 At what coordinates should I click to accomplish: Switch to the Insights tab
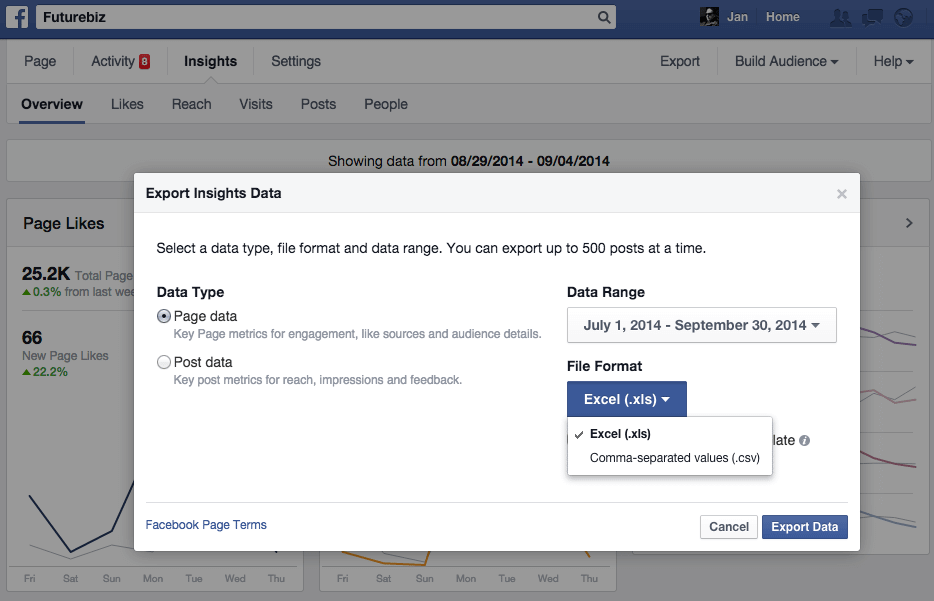click(210, 61)
